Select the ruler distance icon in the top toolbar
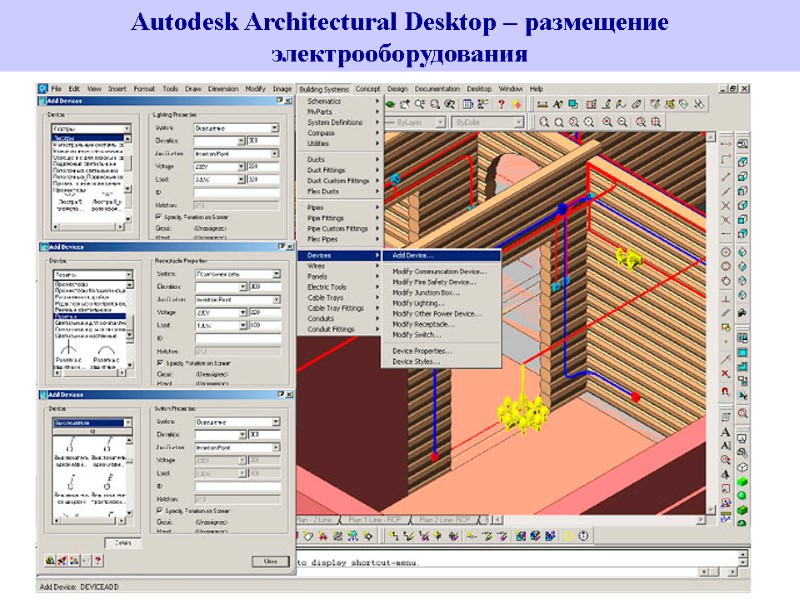This screenshot has height=600, width=800. coord(542,104)
